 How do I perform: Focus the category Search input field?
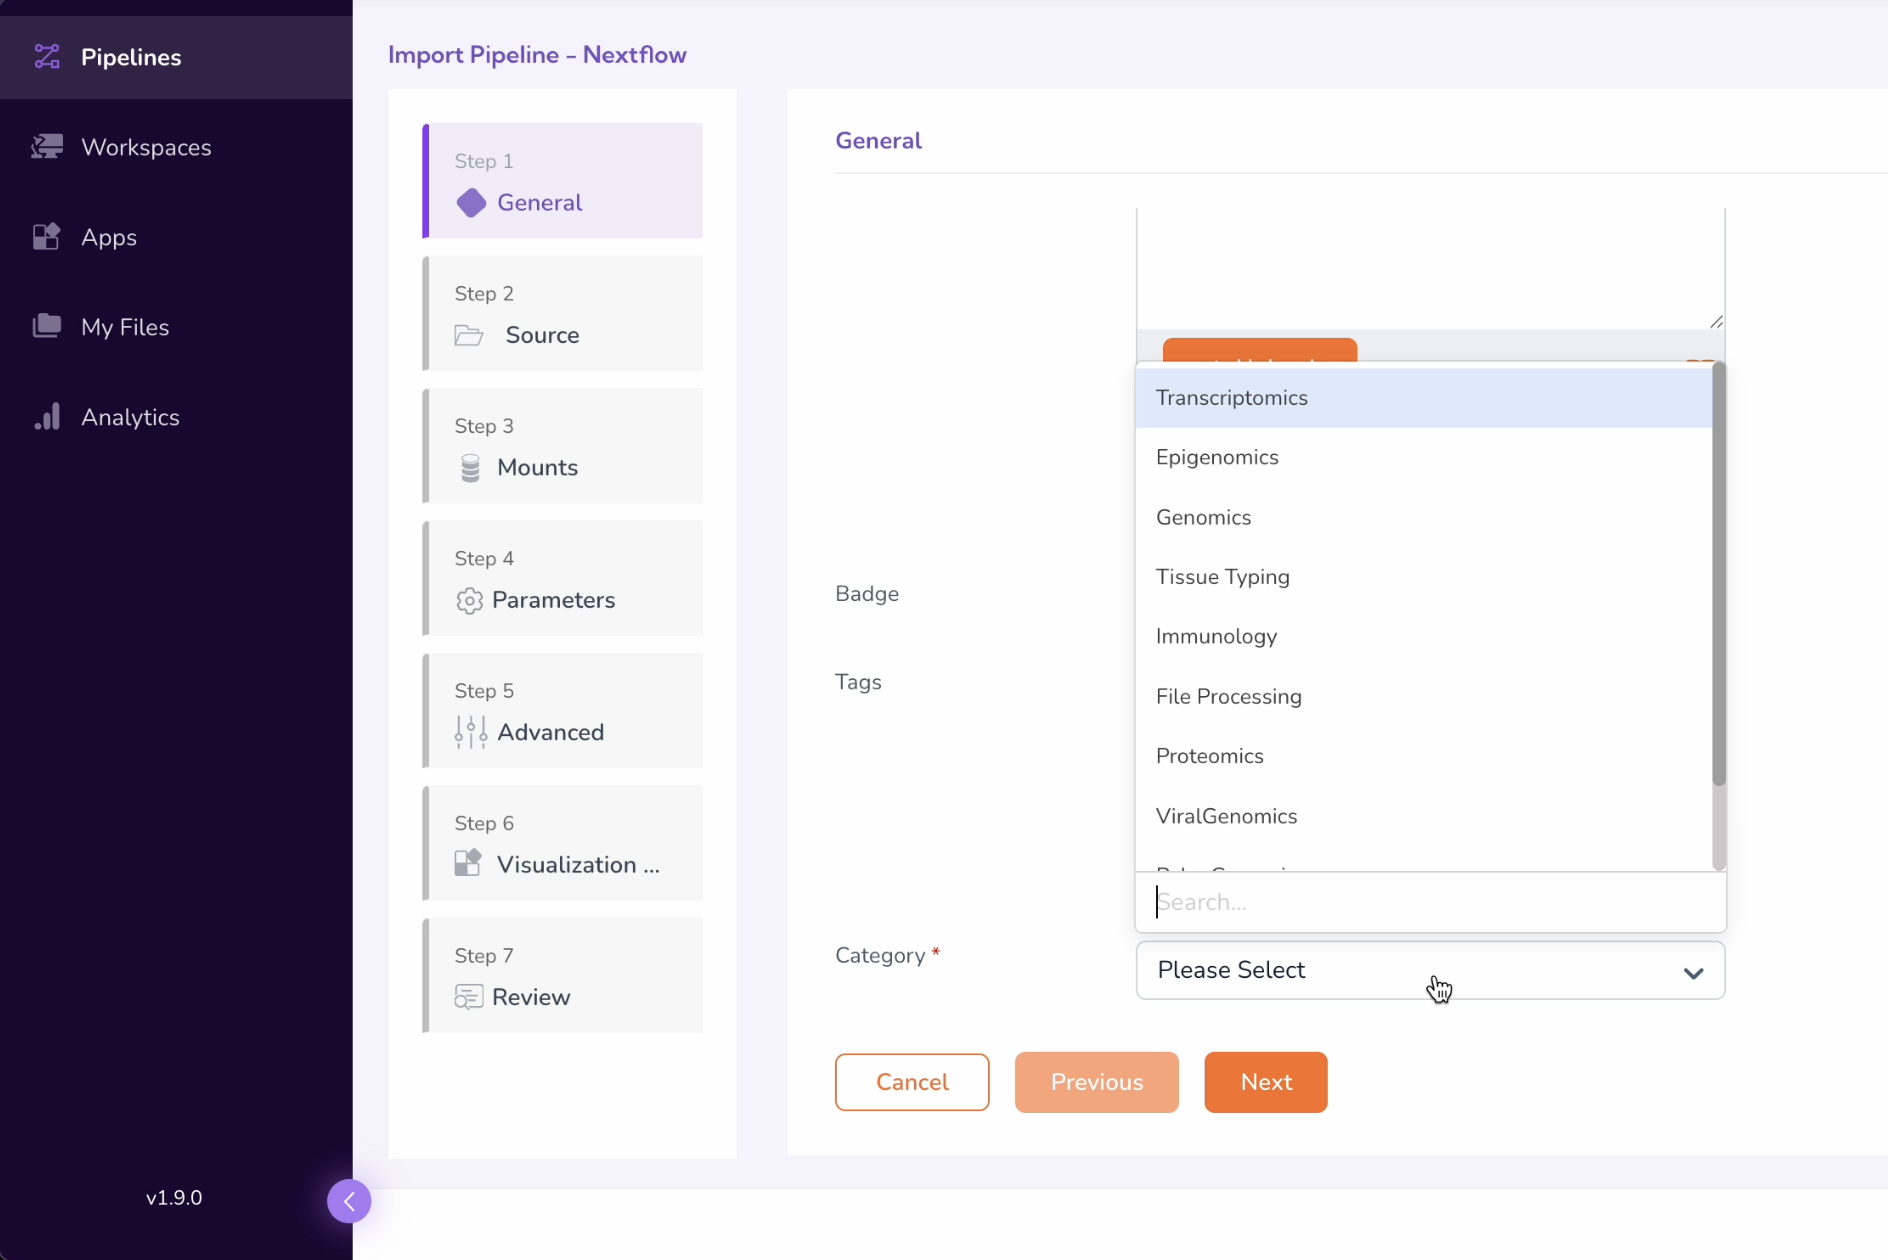click(x=1430, y=902)
